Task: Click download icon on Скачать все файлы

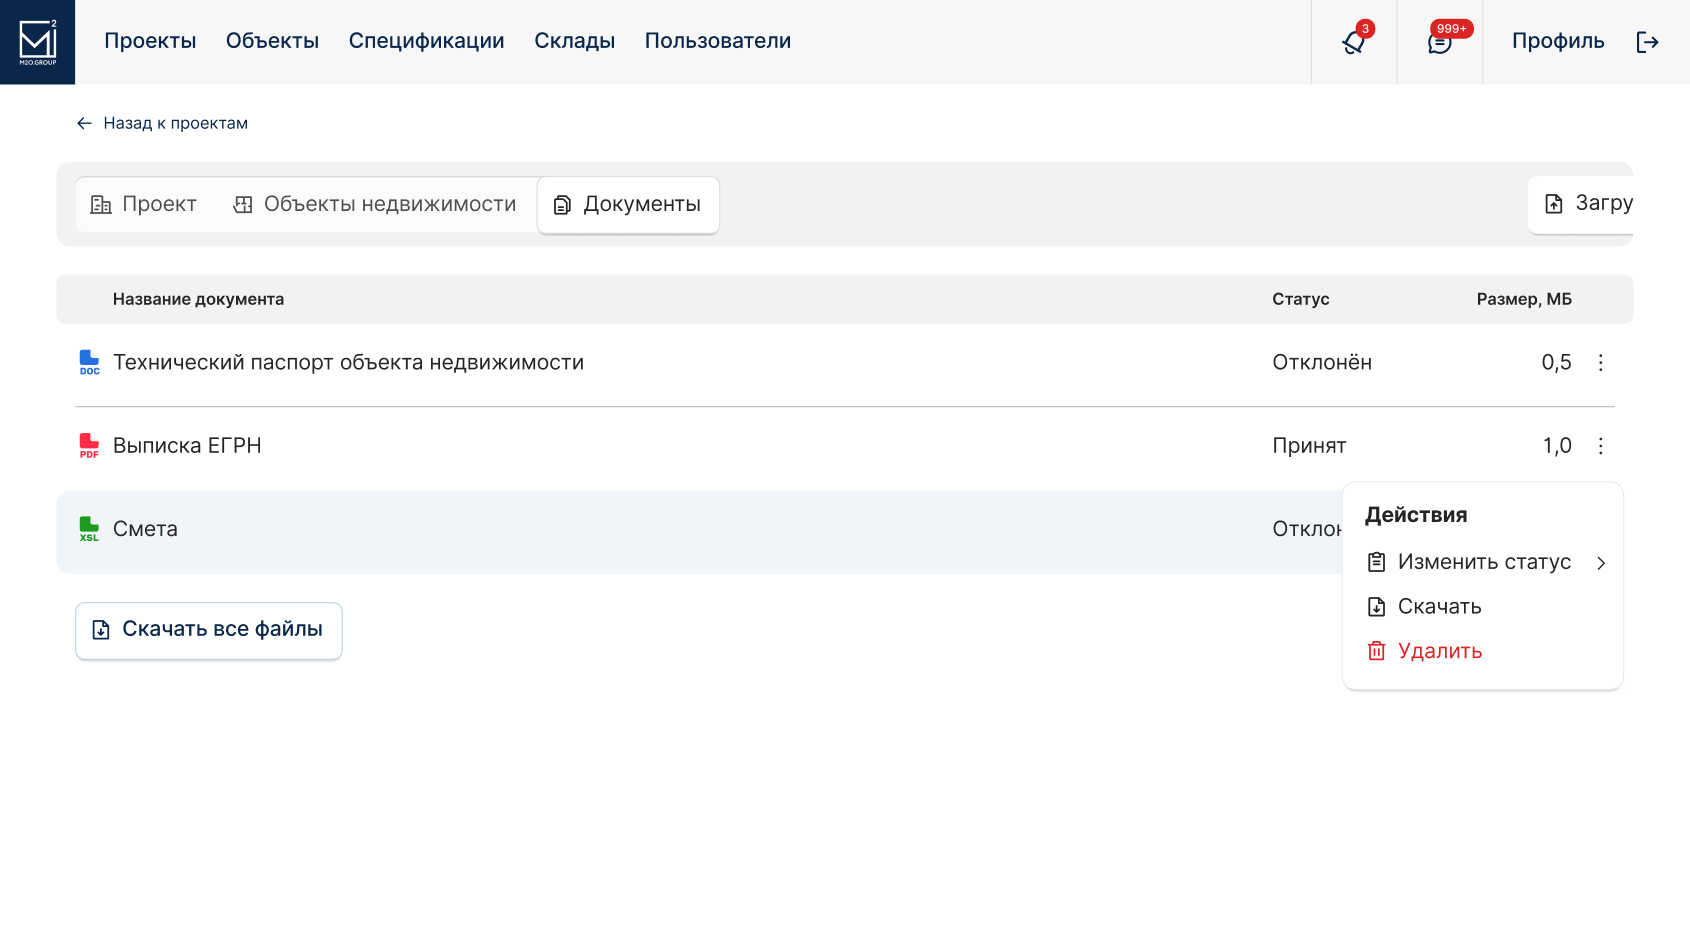Action: pyautogui.click(x=101, y=630)
